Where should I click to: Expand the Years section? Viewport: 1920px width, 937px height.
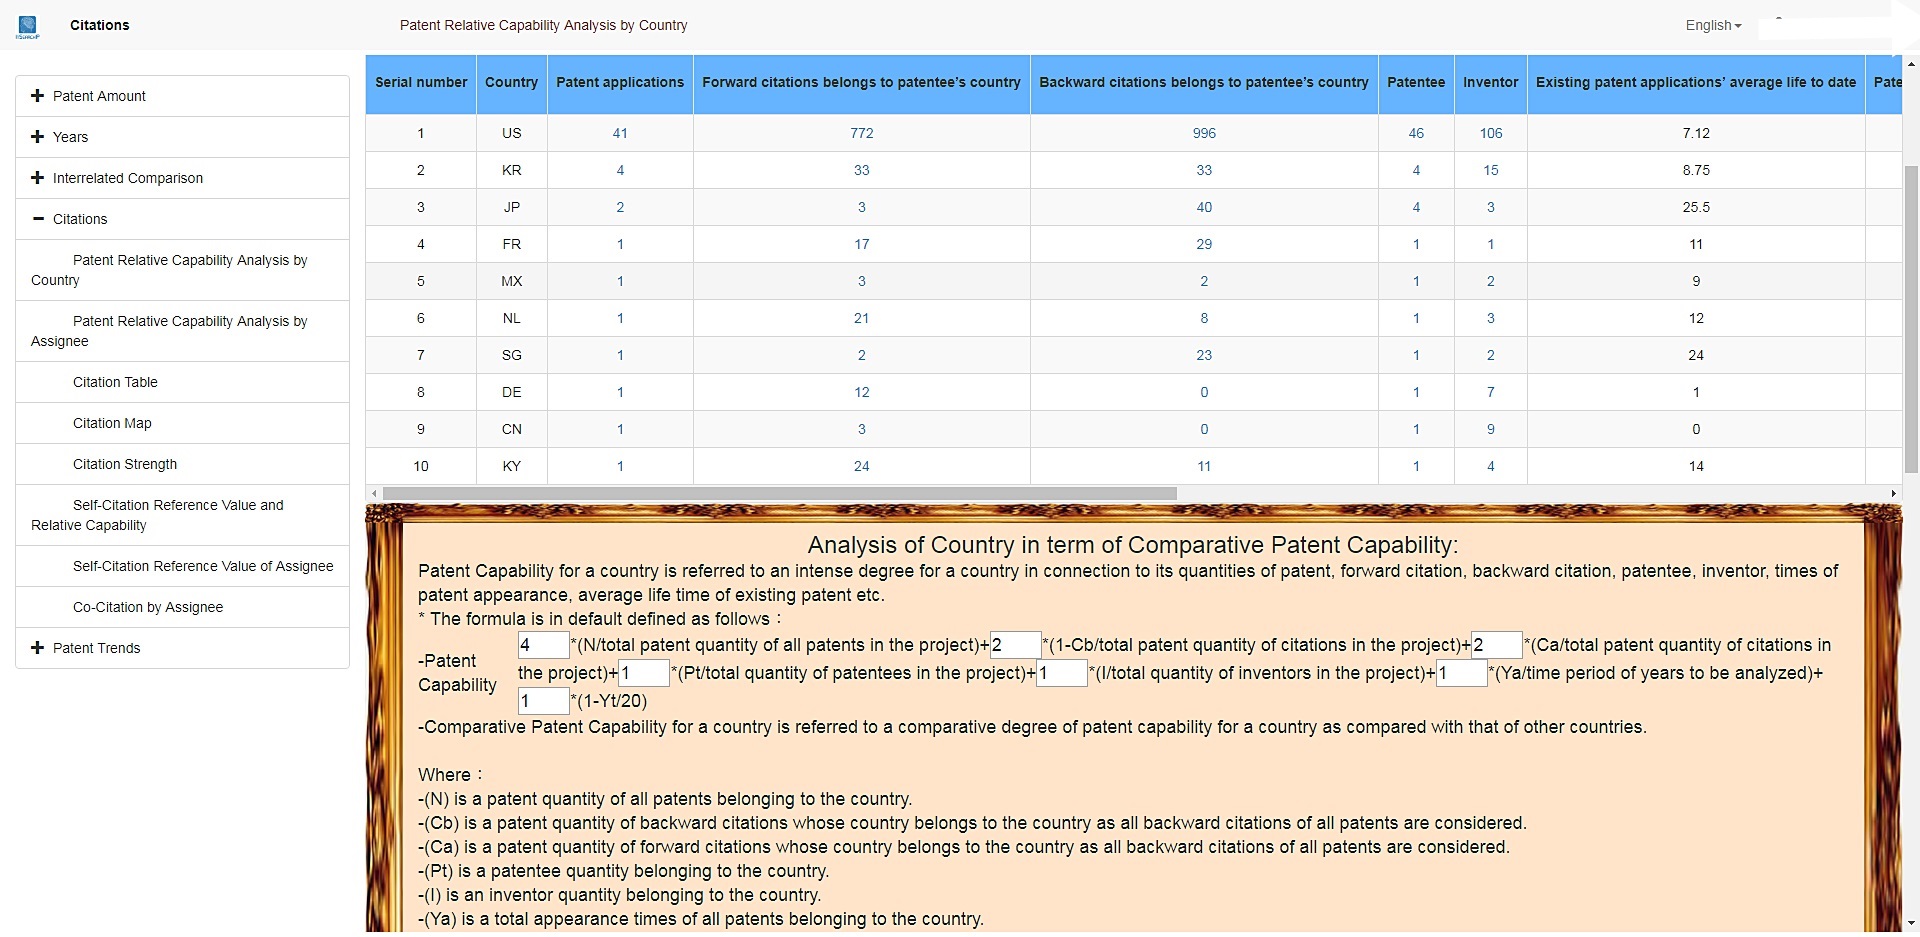point(182,137)
